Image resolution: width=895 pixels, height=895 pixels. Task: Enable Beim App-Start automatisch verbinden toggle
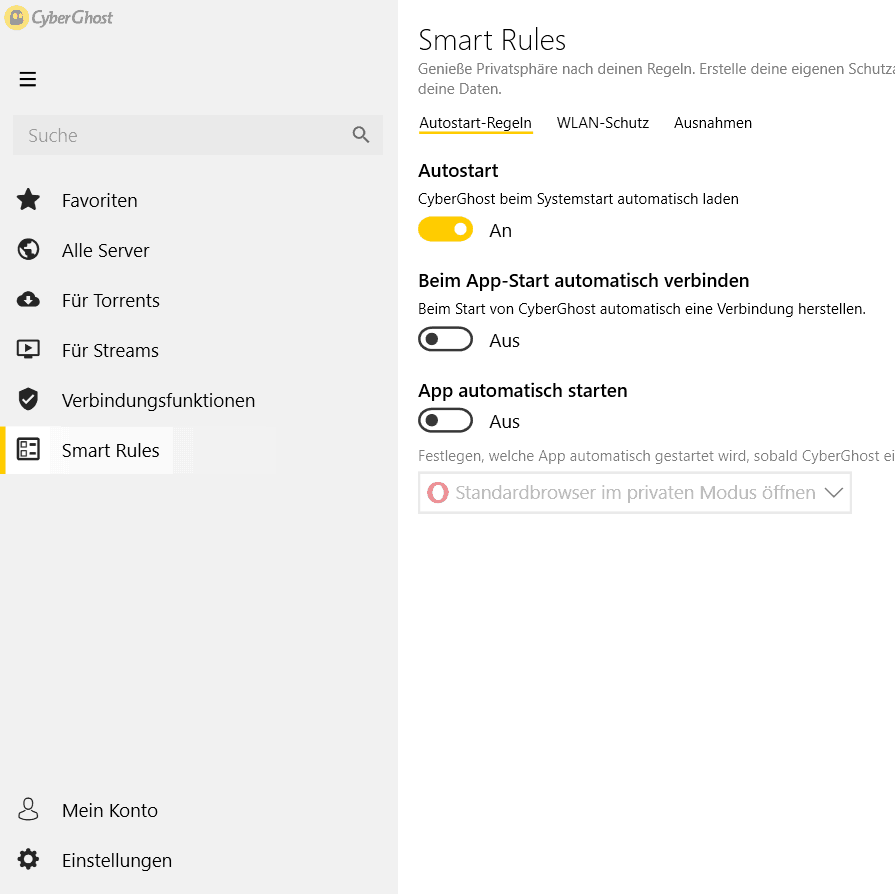(445, 340)
